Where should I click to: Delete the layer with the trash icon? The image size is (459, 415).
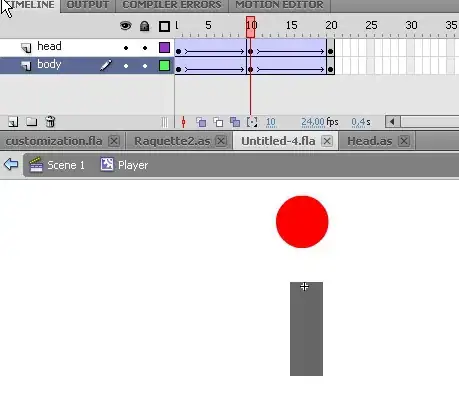[50, 122]
